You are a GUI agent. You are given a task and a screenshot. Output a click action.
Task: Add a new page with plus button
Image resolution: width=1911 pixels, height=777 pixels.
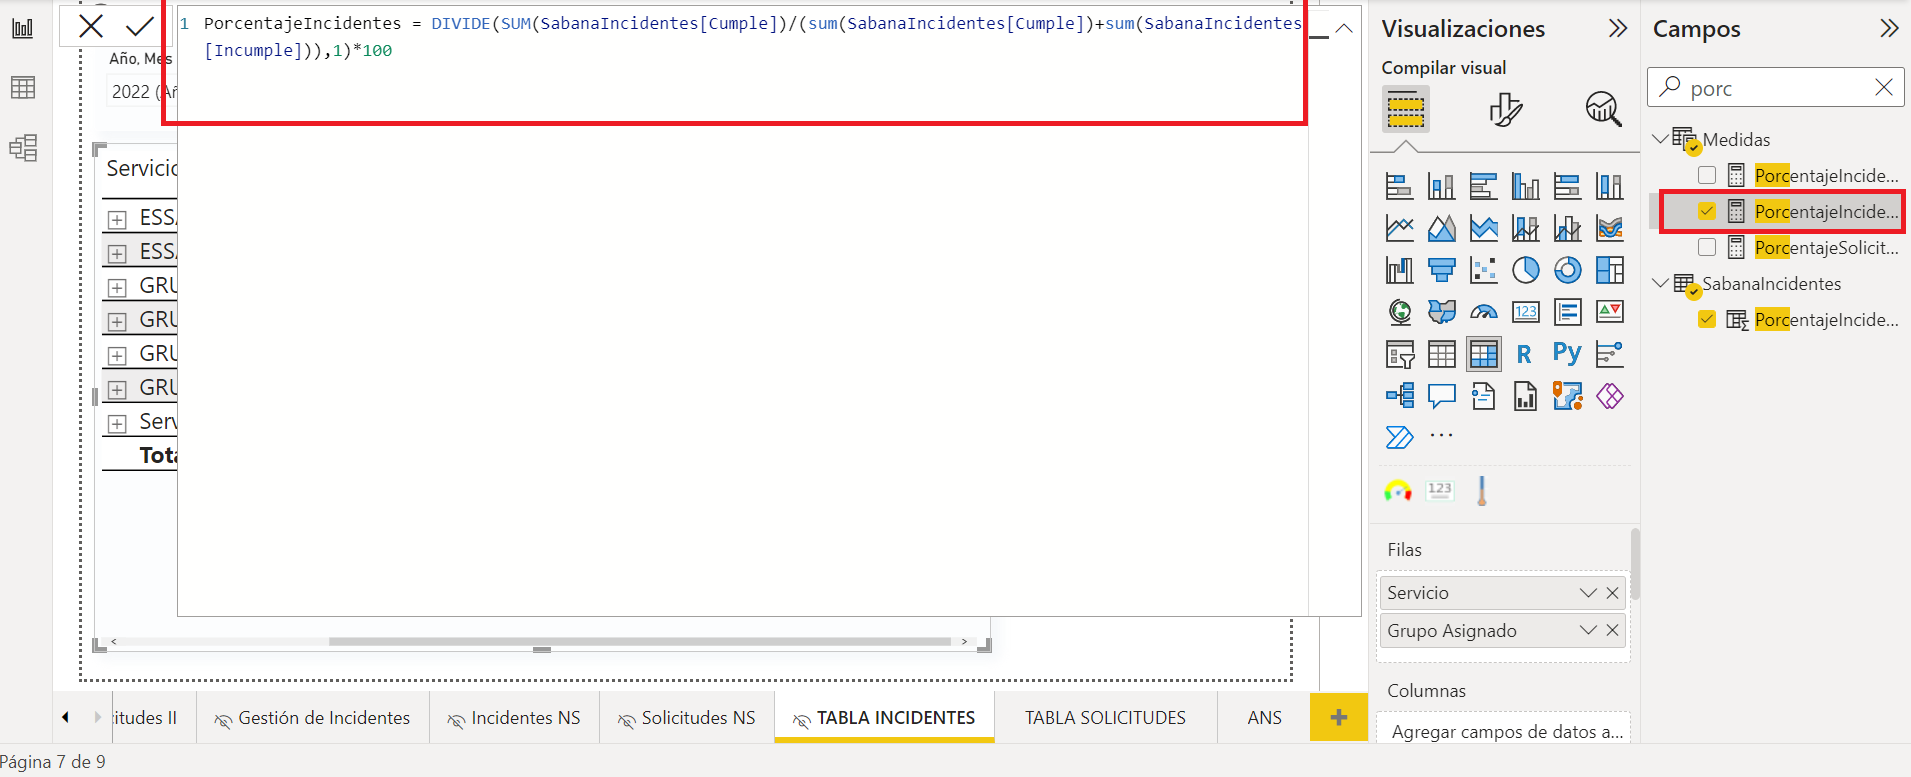(1339, 717)
